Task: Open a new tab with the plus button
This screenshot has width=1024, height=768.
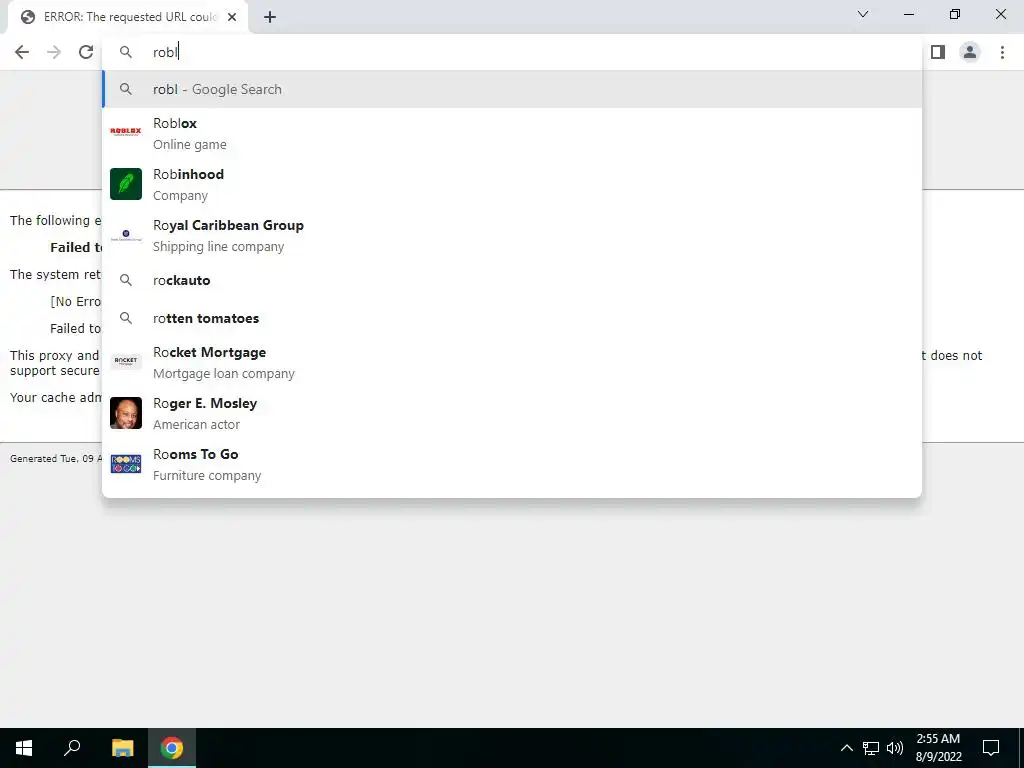Action: coord(270,18)
